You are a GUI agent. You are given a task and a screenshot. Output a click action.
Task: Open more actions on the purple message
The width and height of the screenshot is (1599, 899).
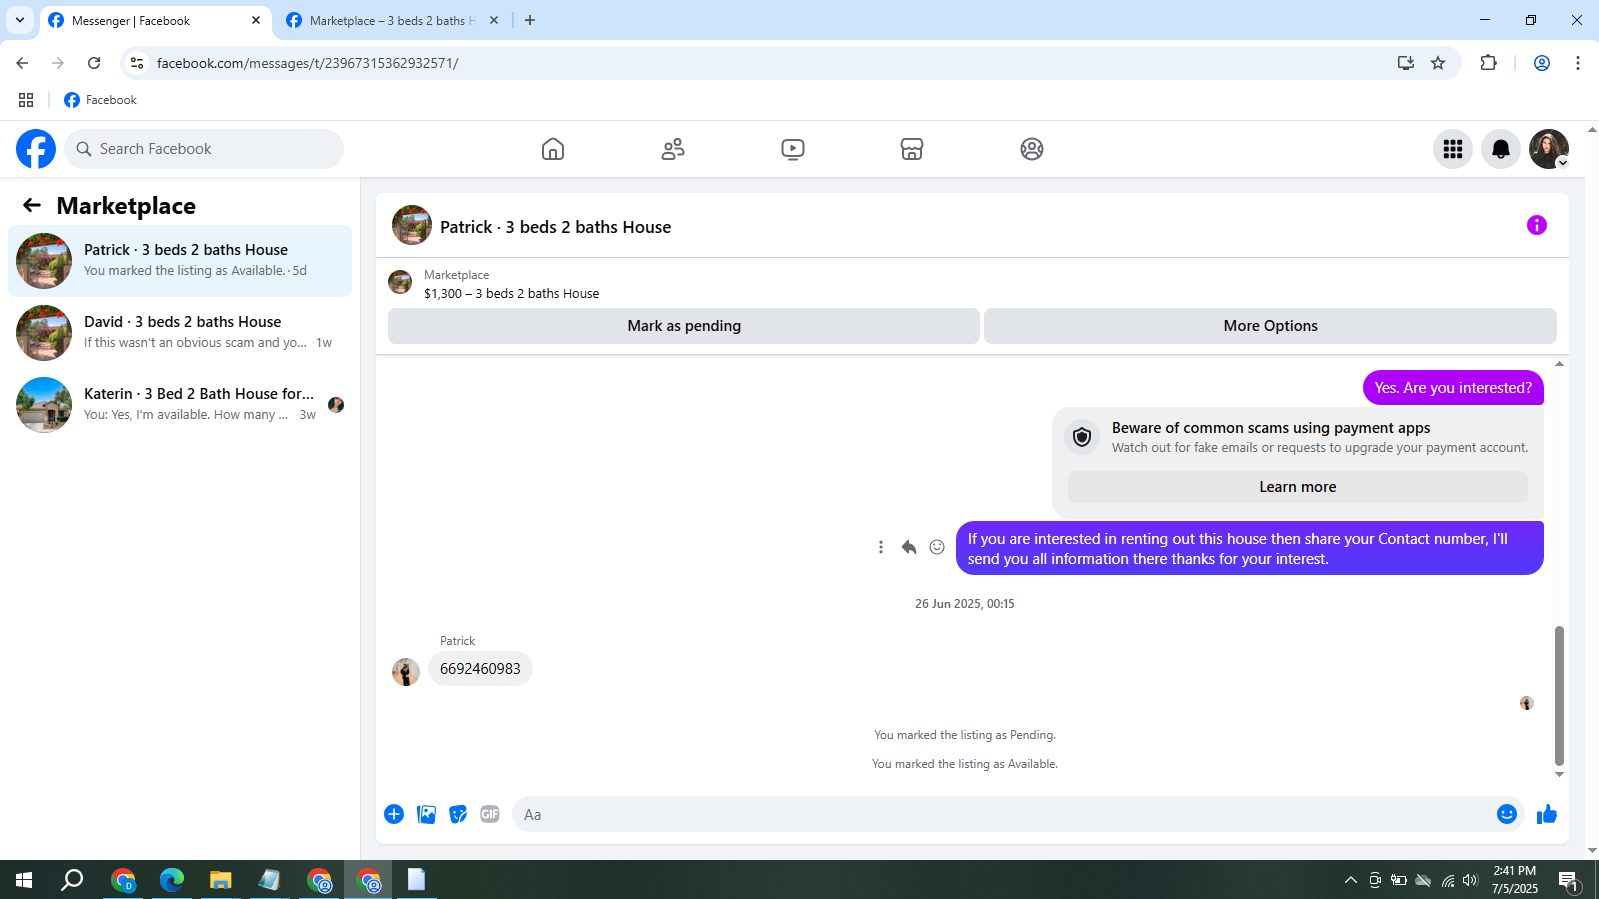coord(881,547)
